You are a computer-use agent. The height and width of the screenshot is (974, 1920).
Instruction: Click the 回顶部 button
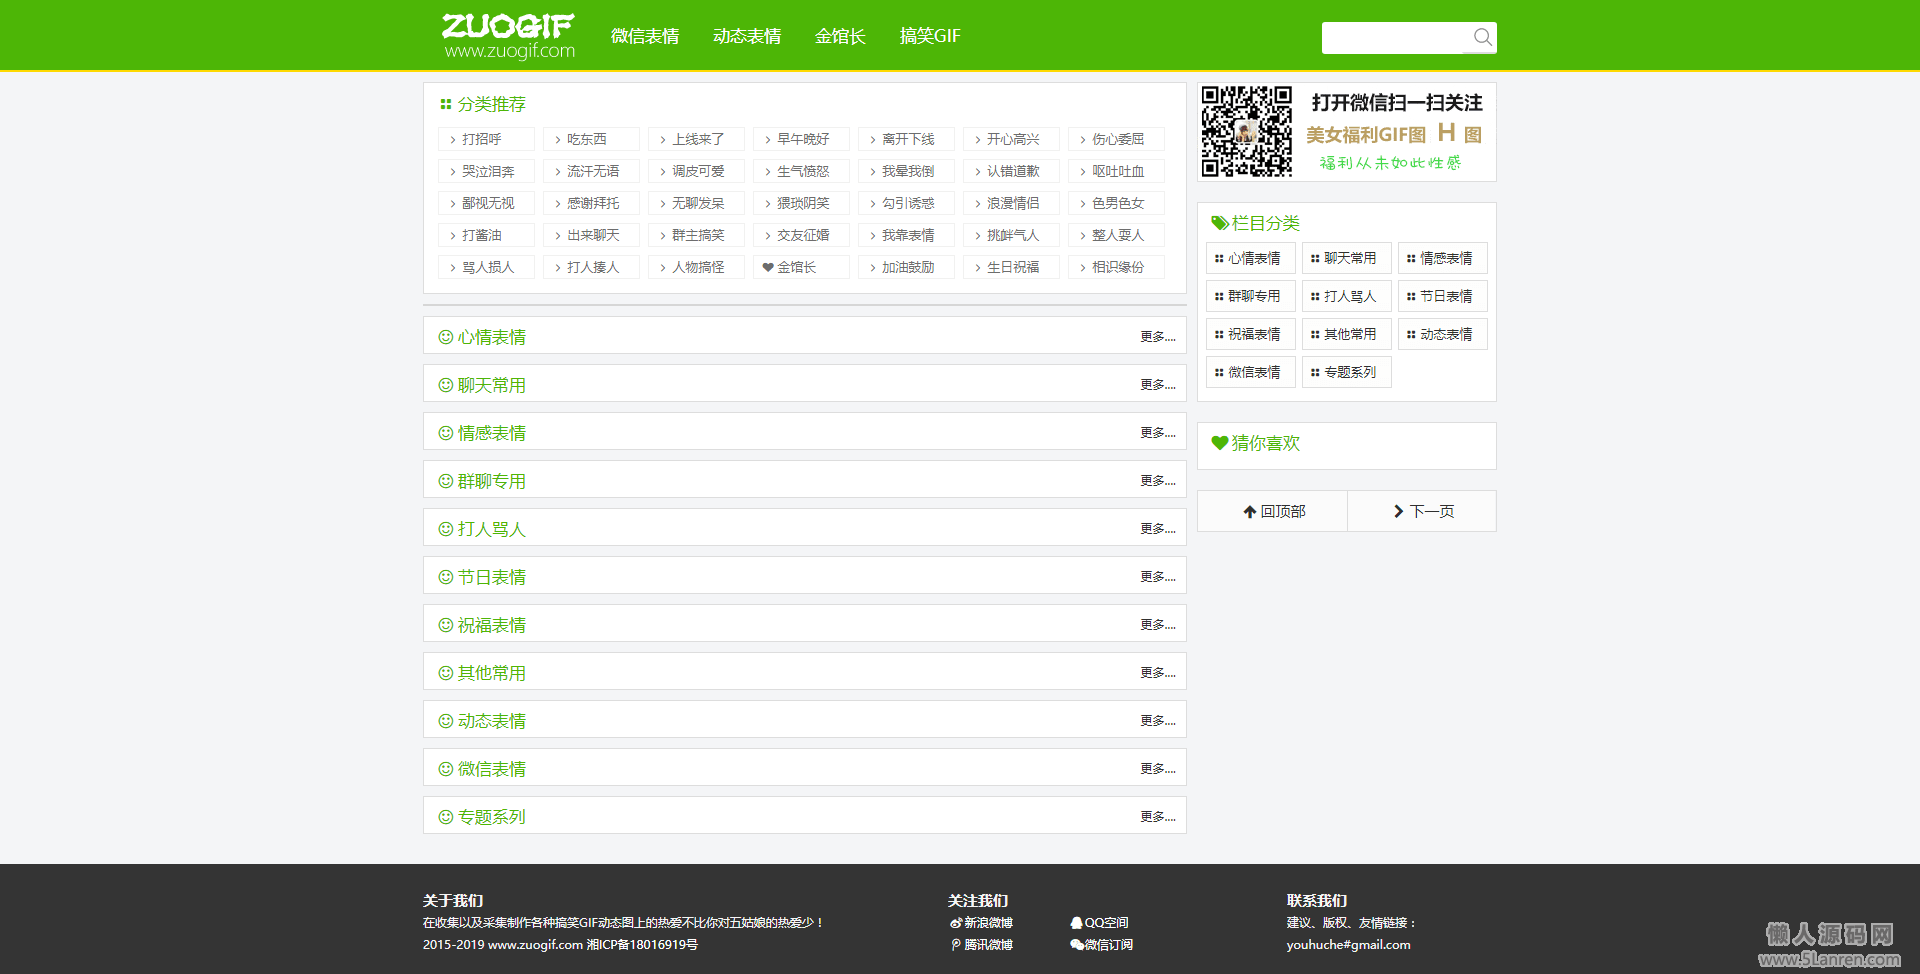1273,511
